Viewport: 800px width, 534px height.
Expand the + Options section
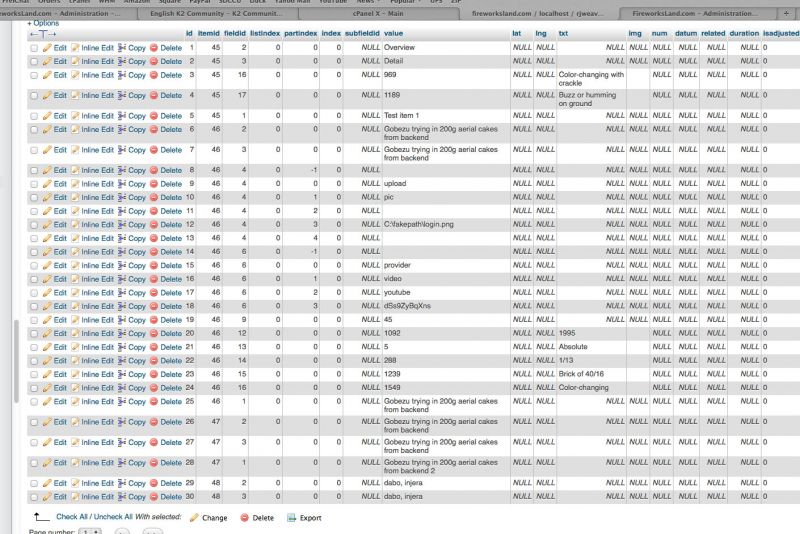(43, 23)
